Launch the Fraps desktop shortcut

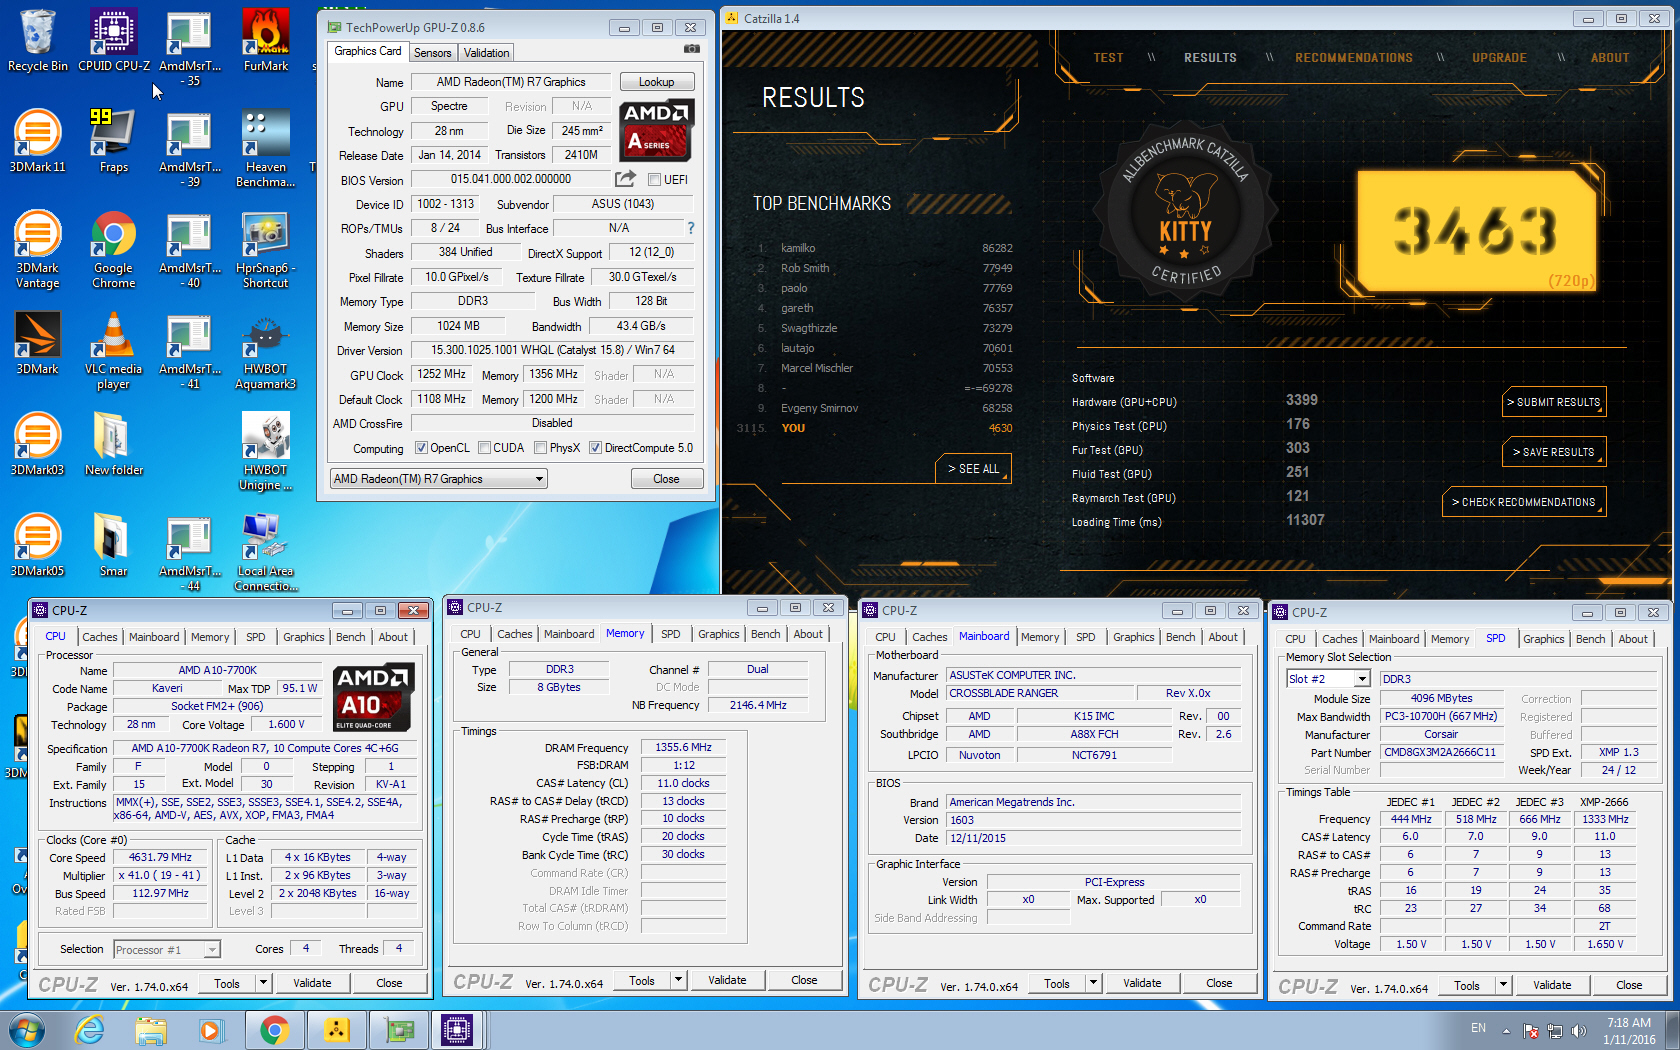pos(114,141)
